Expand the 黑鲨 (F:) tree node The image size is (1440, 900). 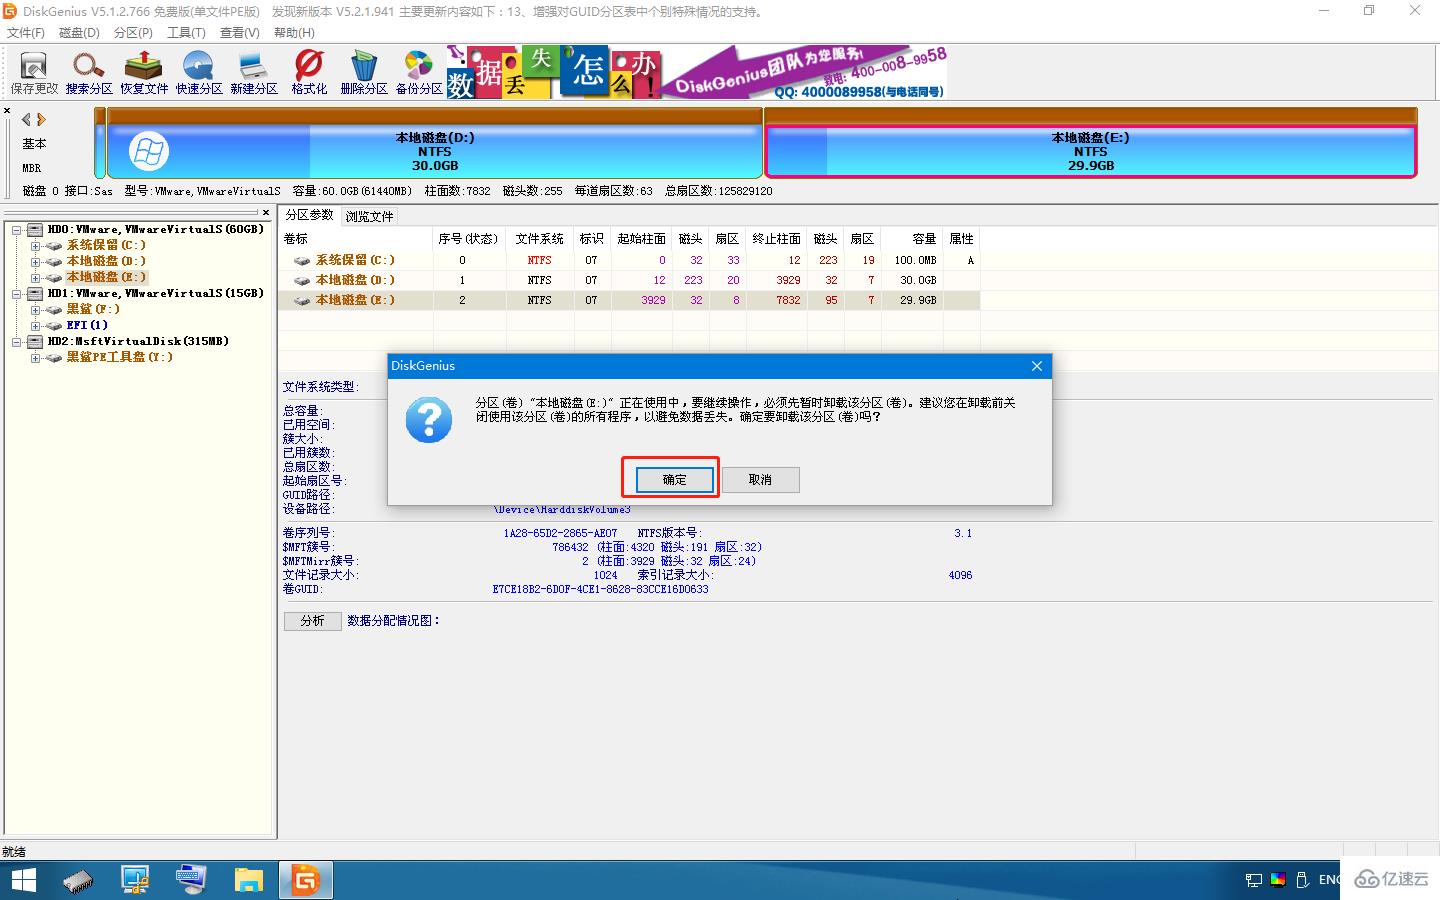pyautogui.click(x=35, y=310)
